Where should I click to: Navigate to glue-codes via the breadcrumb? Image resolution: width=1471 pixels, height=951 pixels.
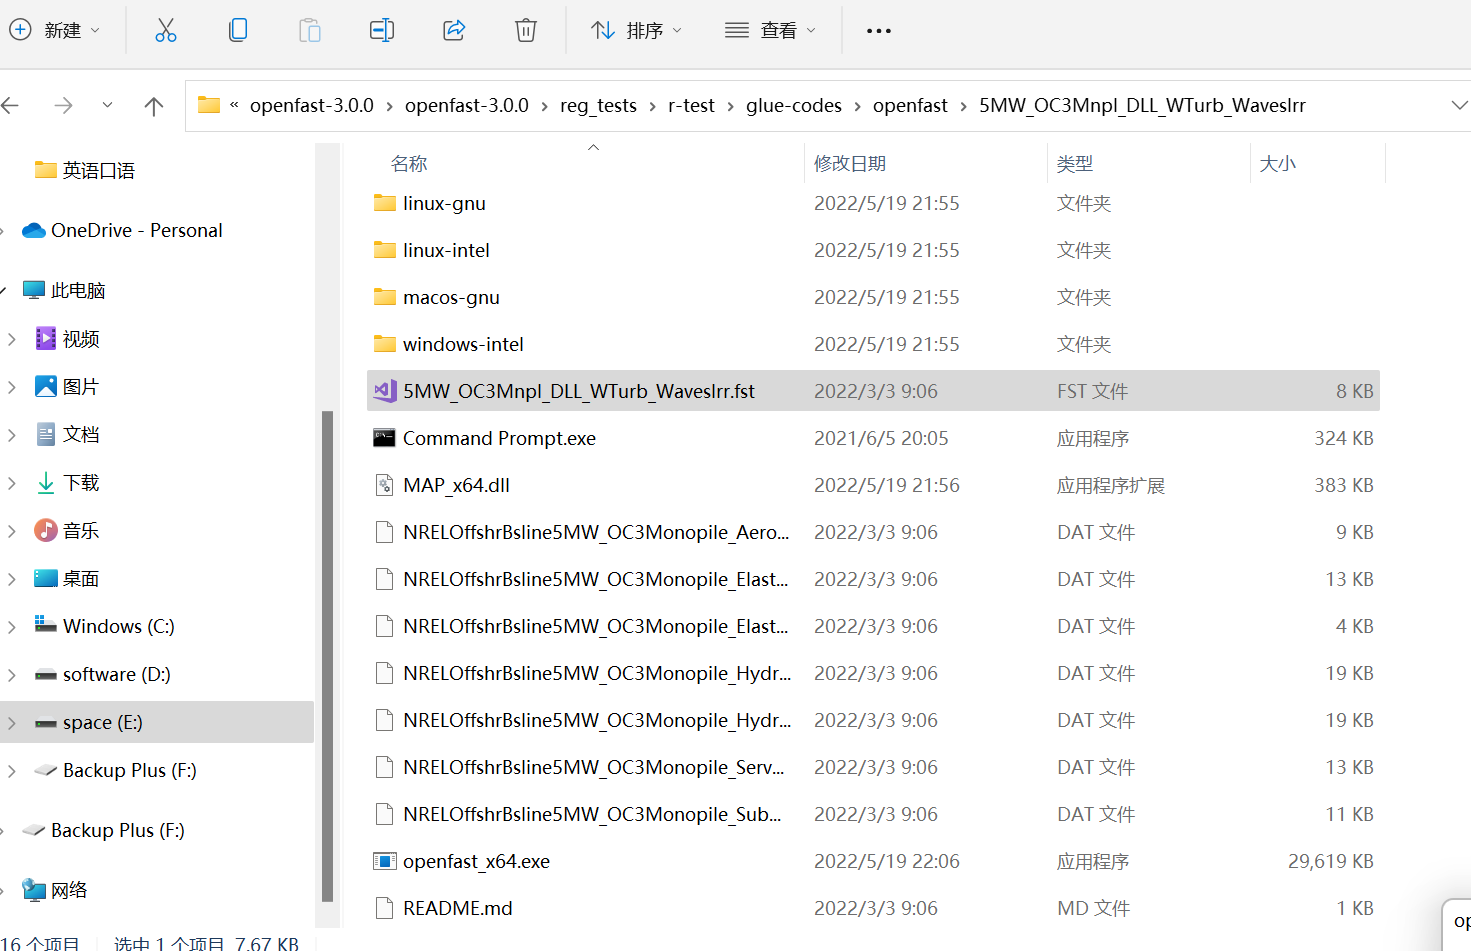pos(794,105)
